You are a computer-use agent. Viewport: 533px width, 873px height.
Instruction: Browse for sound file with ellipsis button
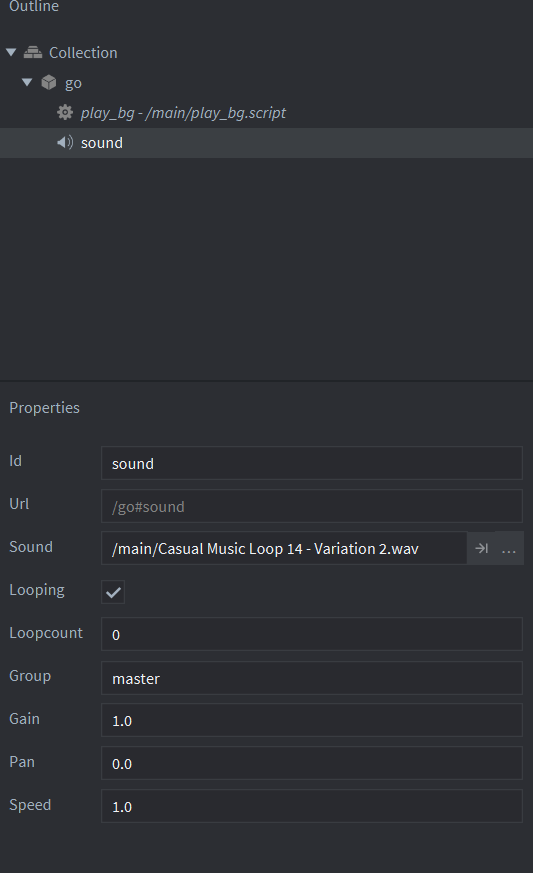tap(509, 549)
